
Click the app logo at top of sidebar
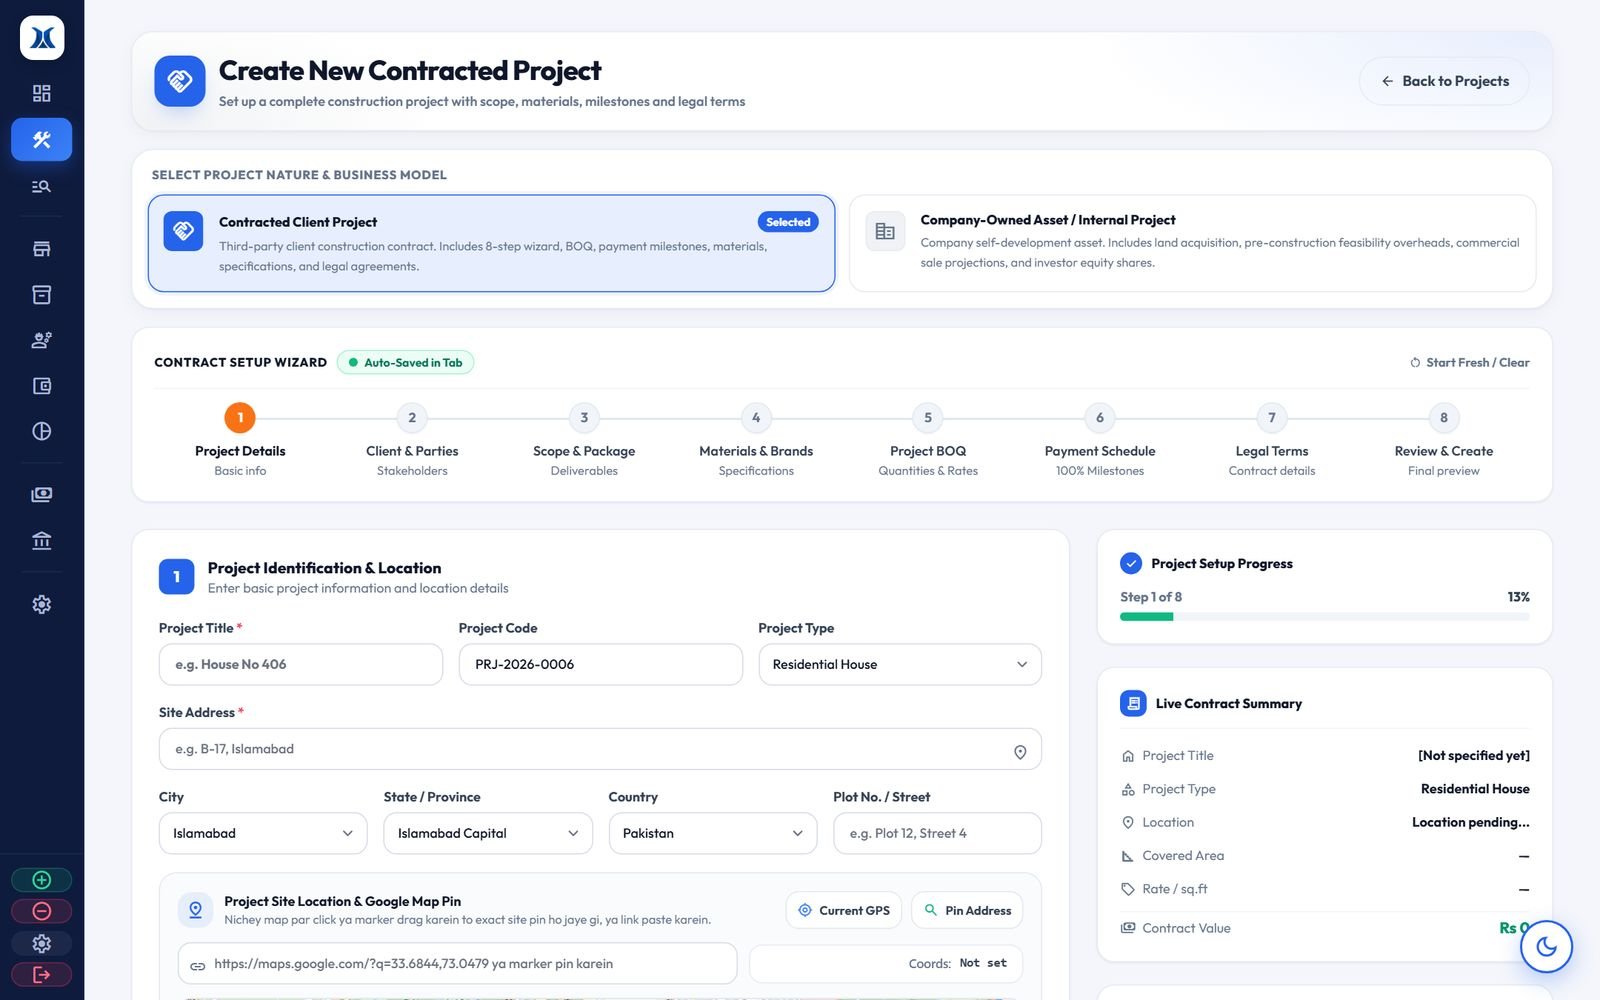point(42,38)
